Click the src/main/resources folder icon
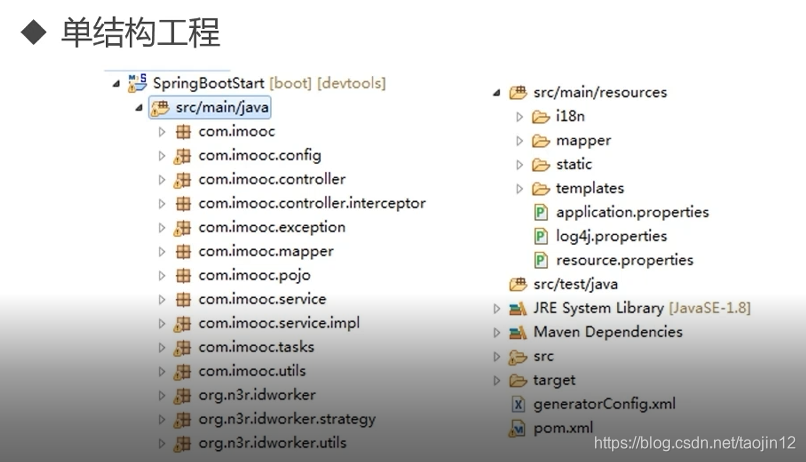 point(518,93)
